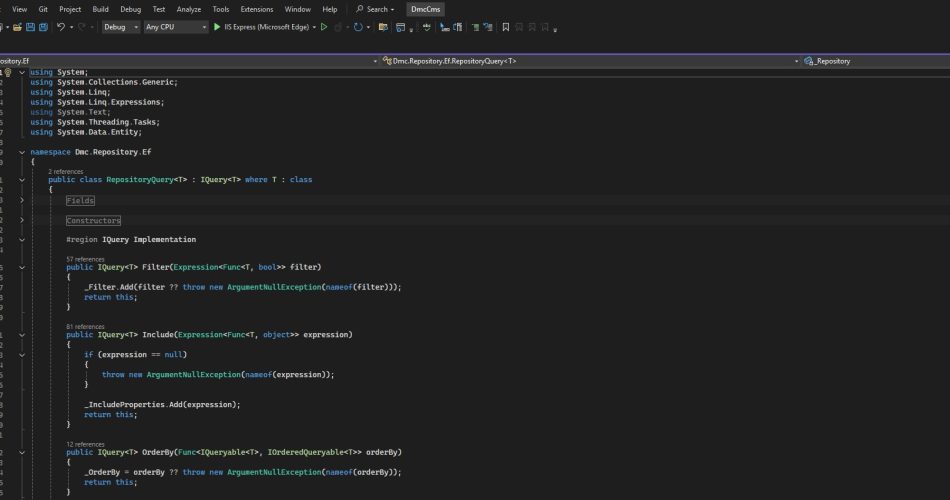The width and height of the screenshot is (950, 500).
Task: Collapse the namespace Dmc.Repository.Ef block
Action: click(x=23, y=152)
